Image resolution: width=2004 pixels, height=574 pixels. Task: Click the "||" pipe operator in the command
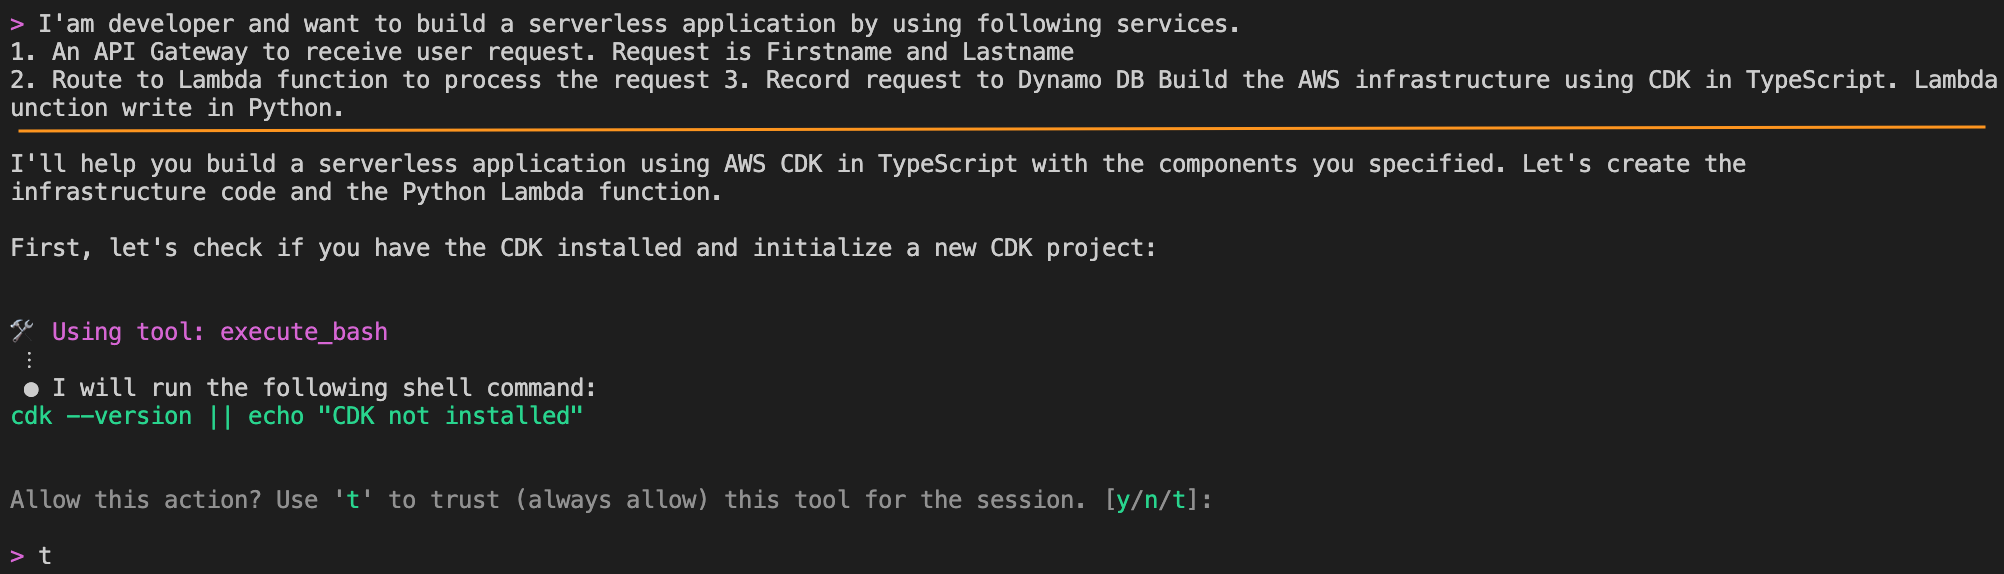tap(220, 416)
